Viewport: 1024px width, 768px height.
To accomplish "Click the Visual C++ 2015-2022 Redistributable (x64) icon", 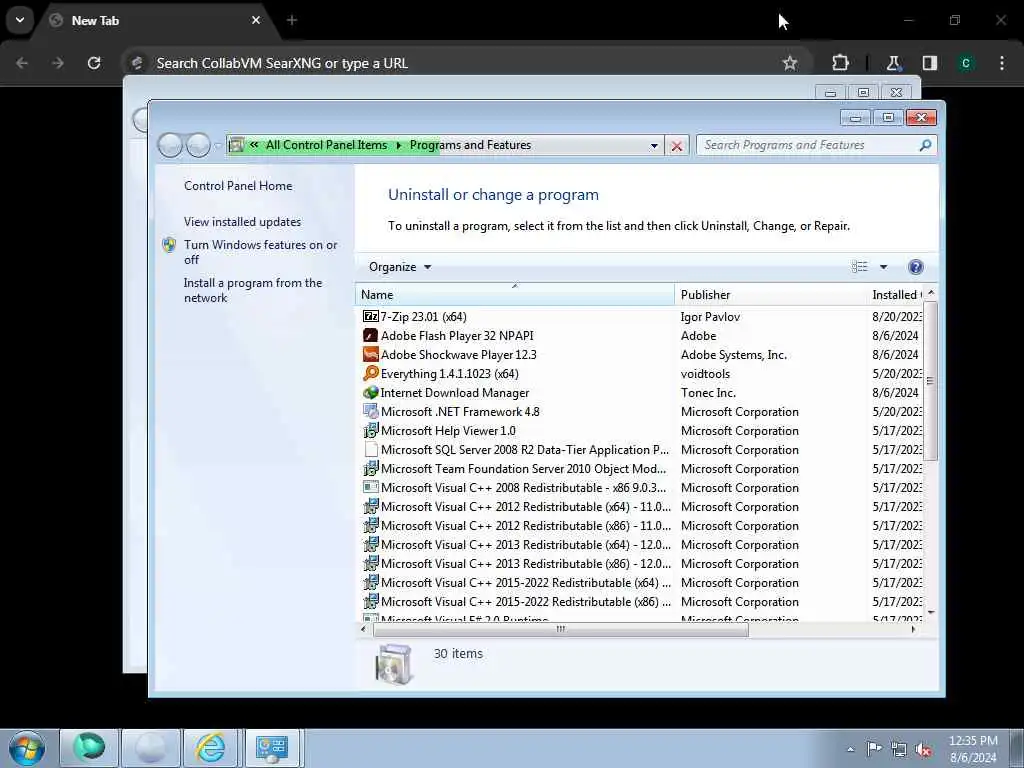I will (370, 583).
